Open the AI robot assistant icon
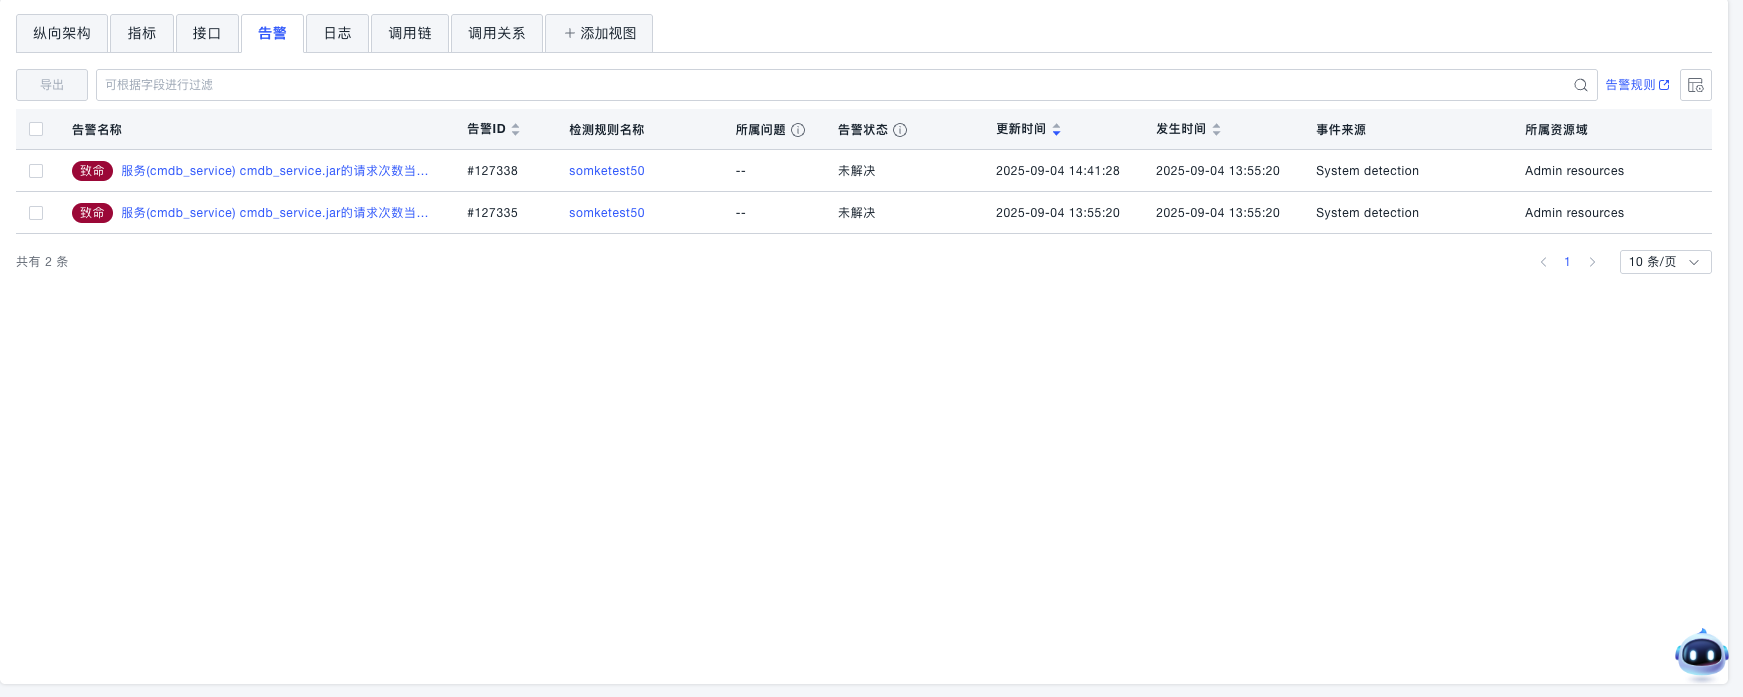Screen dimensions: 1743x697 click(x=1701, y=655)
